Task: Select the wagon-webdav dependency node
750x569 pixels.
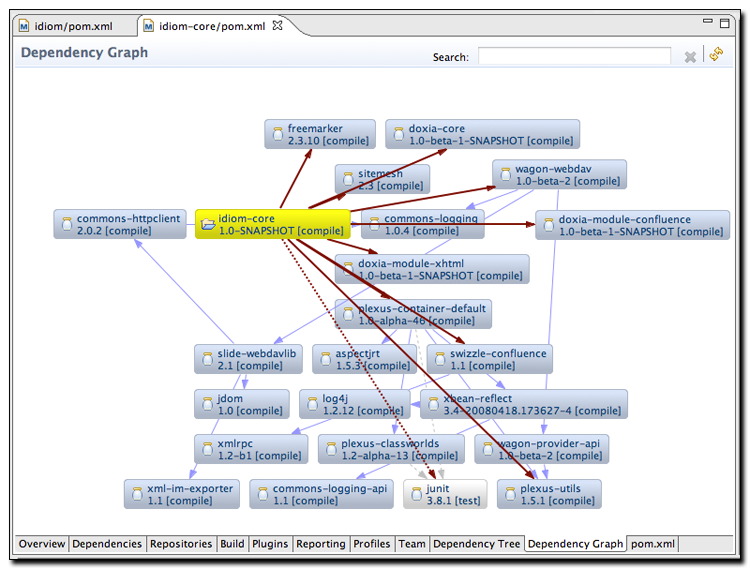Action: pyautogui.click(x=559, y=175)
